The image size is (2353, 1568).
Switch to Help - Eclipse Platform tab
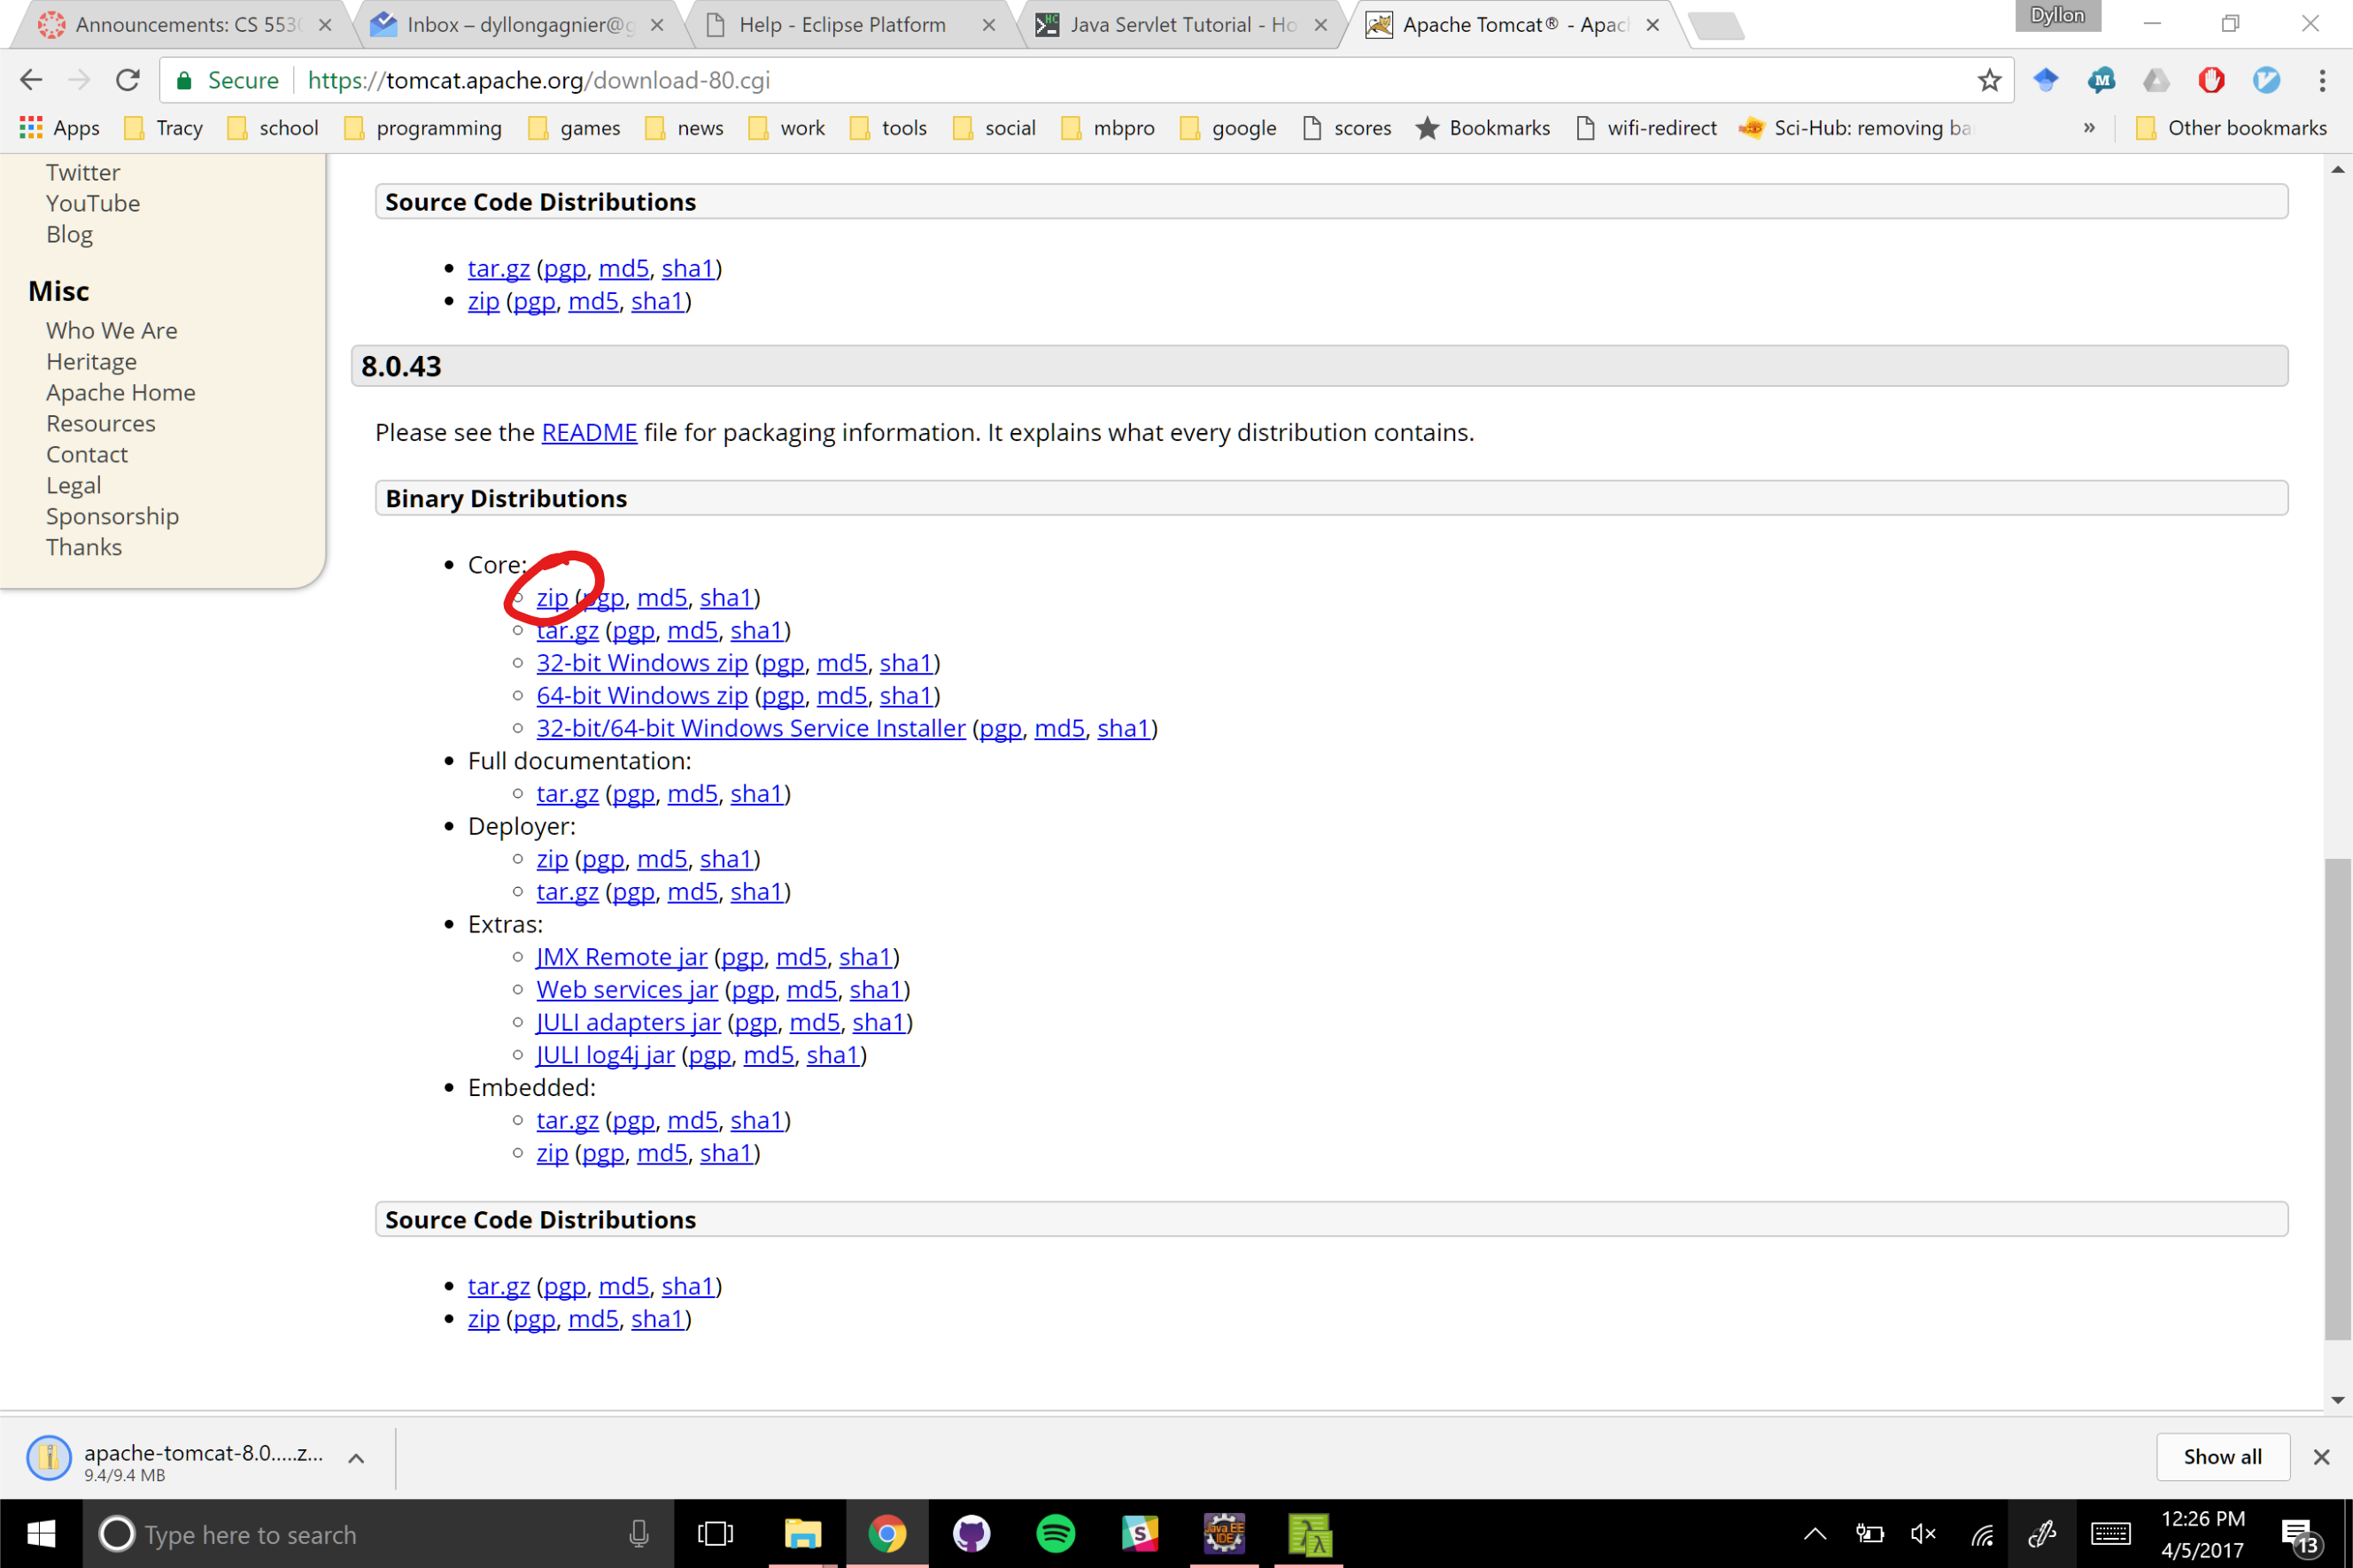point(841,25)
